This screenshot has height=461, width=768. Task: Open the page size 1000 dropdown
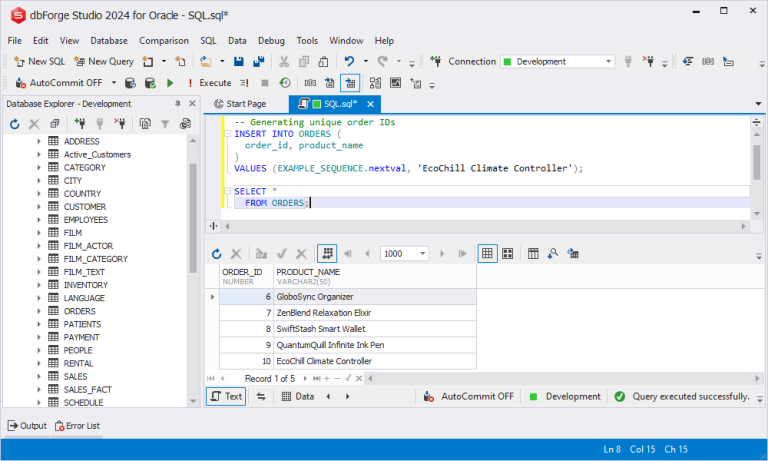coord(423,254)
